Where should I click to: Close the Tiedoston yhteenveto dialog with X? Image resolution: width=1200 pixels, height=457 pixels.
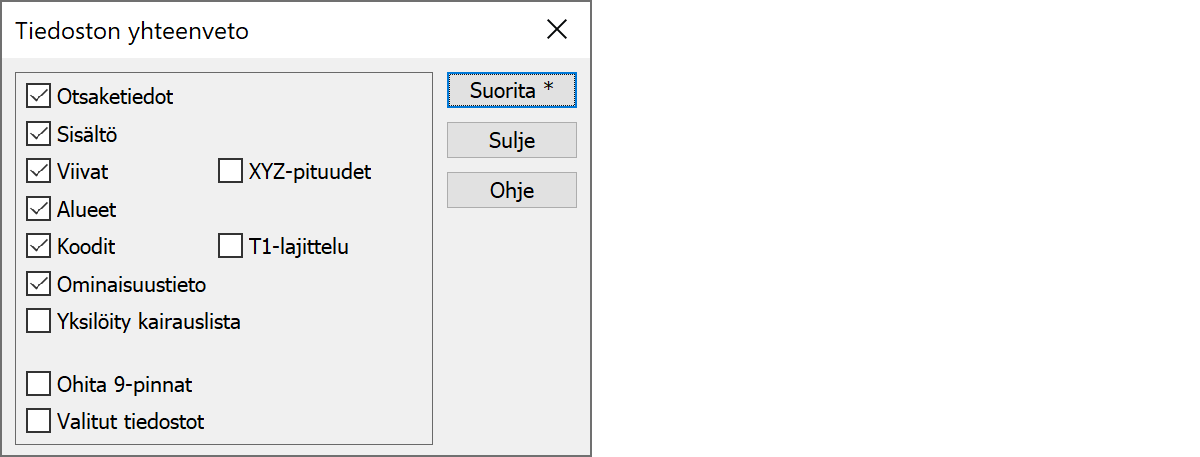557,30
